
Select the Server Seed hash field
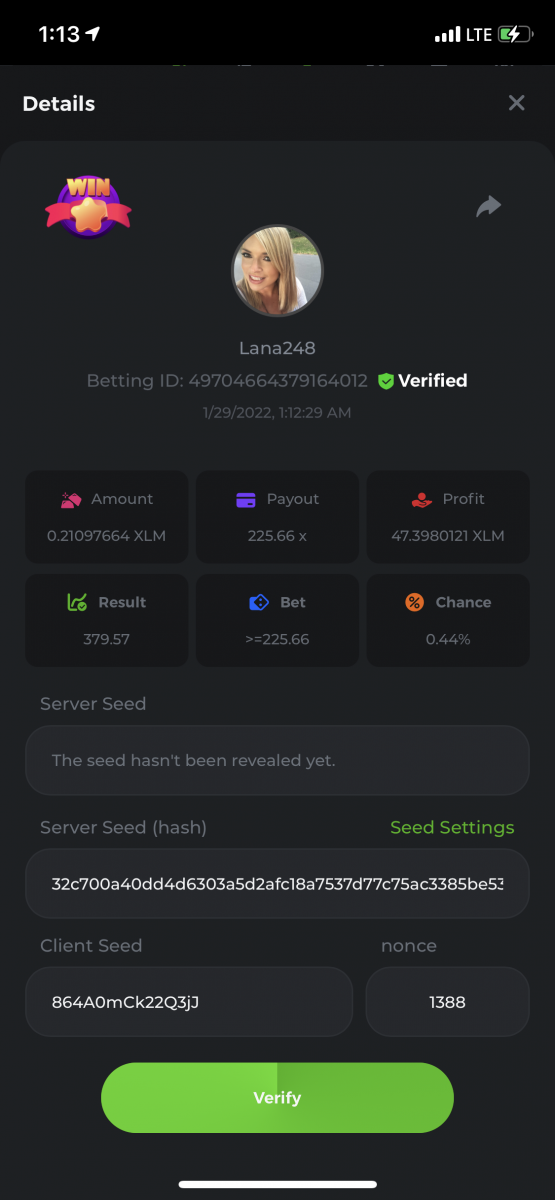coord(277,884)
